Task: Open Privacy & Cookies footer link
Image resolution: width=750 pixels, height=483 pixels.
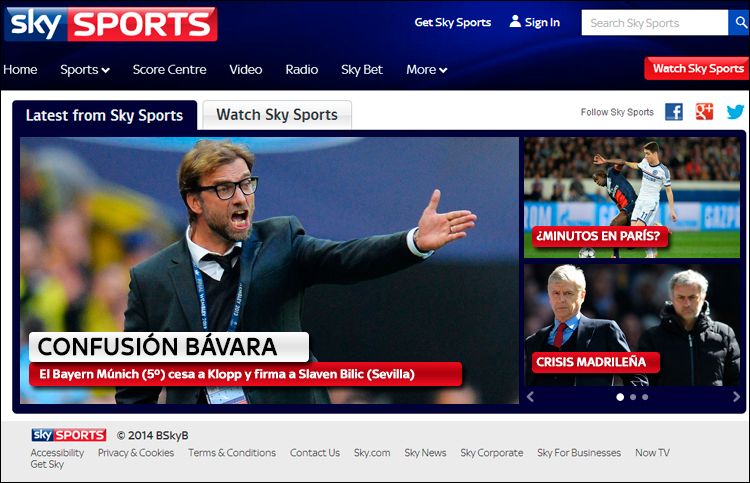Action: pos(136,452)
